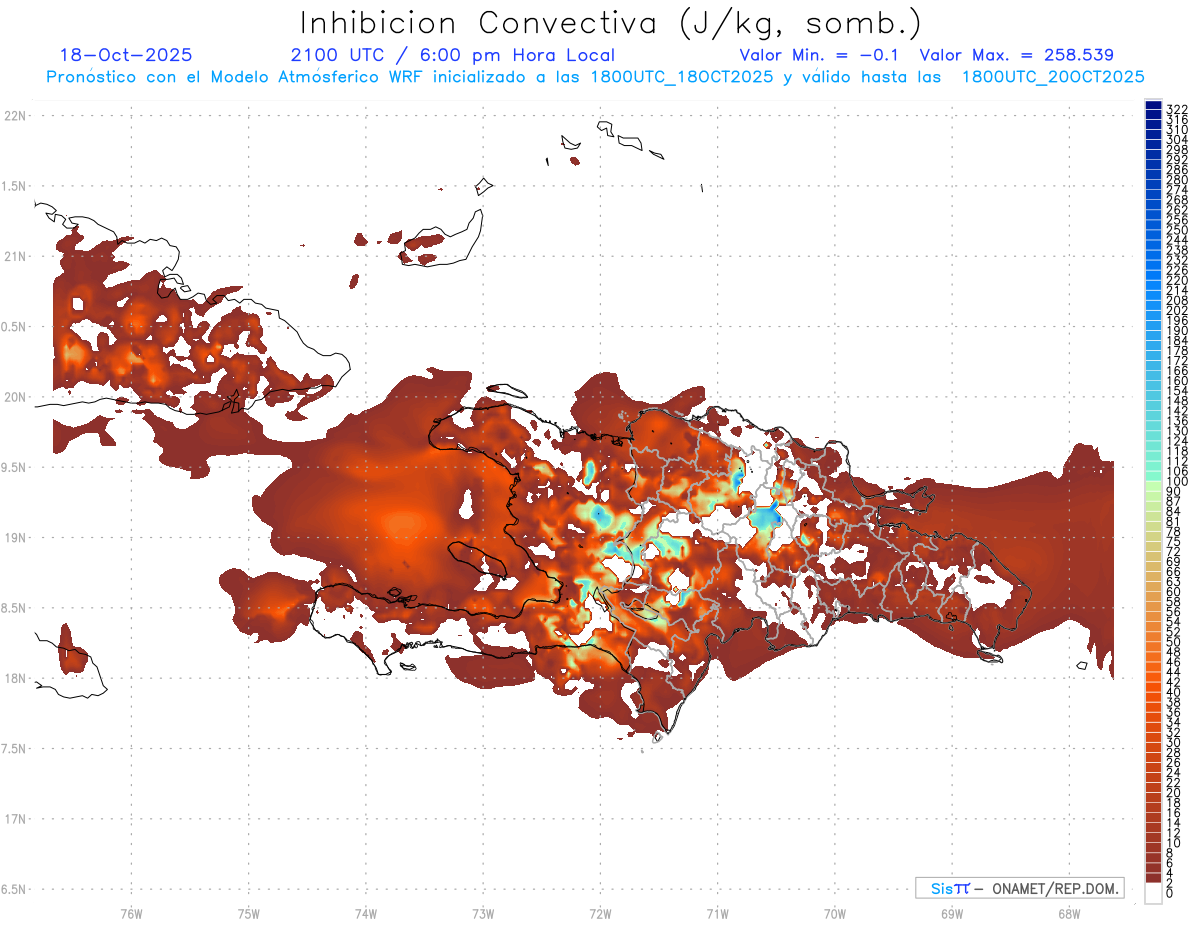Click the 17N latitude axis label
Viewport: 1200px width, 927px height.
click(x=15, y=819)
